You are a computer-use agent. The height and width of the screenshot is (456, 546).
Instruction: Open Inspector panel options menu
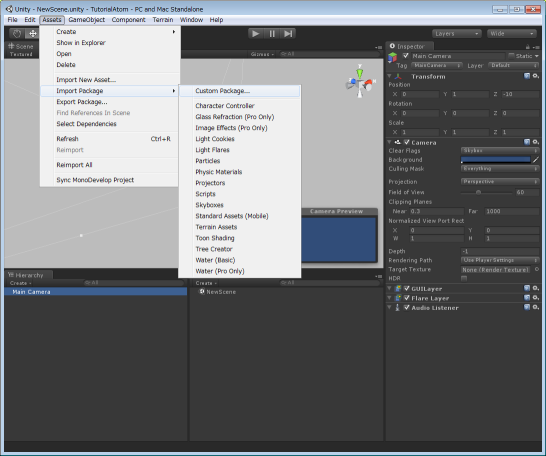click(536, 47)
